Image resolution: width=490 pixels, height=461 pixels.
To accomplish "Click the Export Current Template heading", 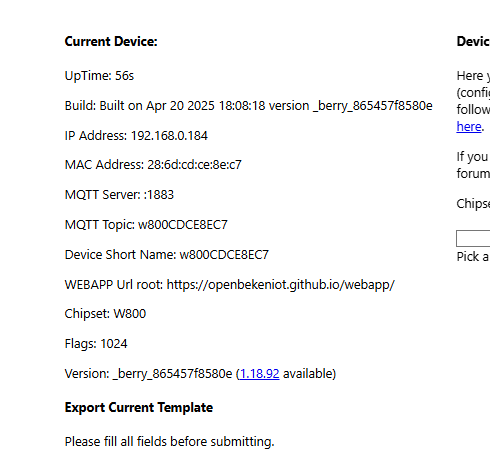I will 139,408.
